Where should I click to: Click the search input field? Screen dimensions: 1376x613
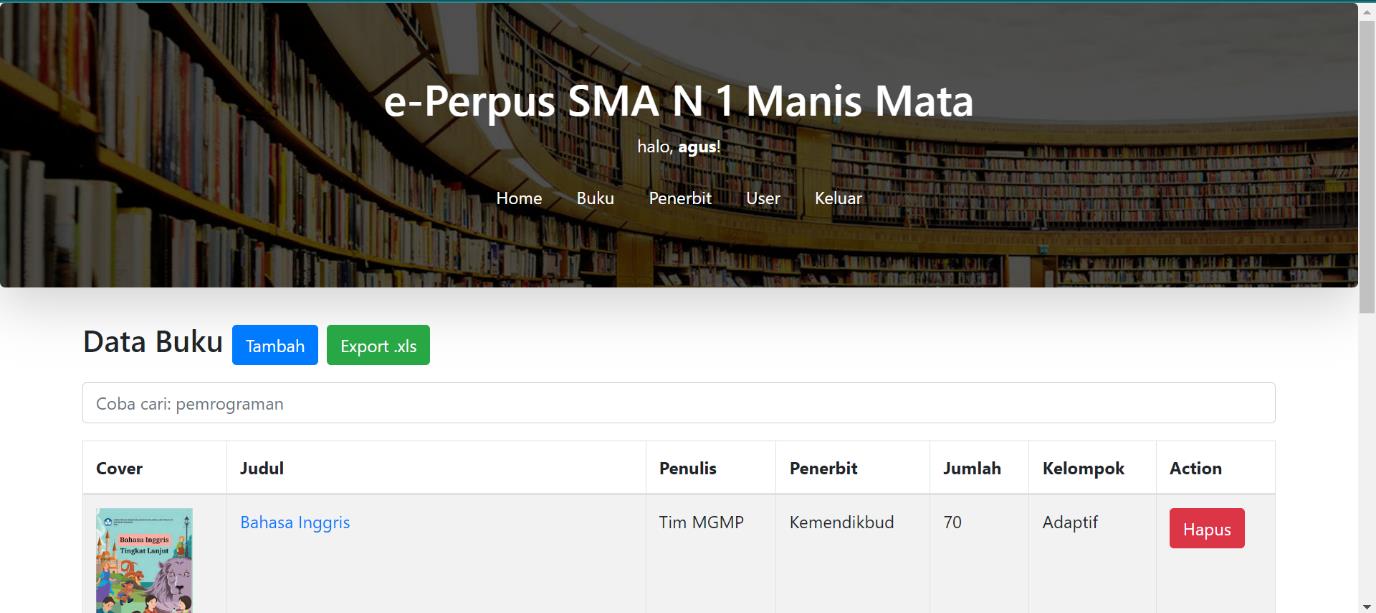pos(679,402)
